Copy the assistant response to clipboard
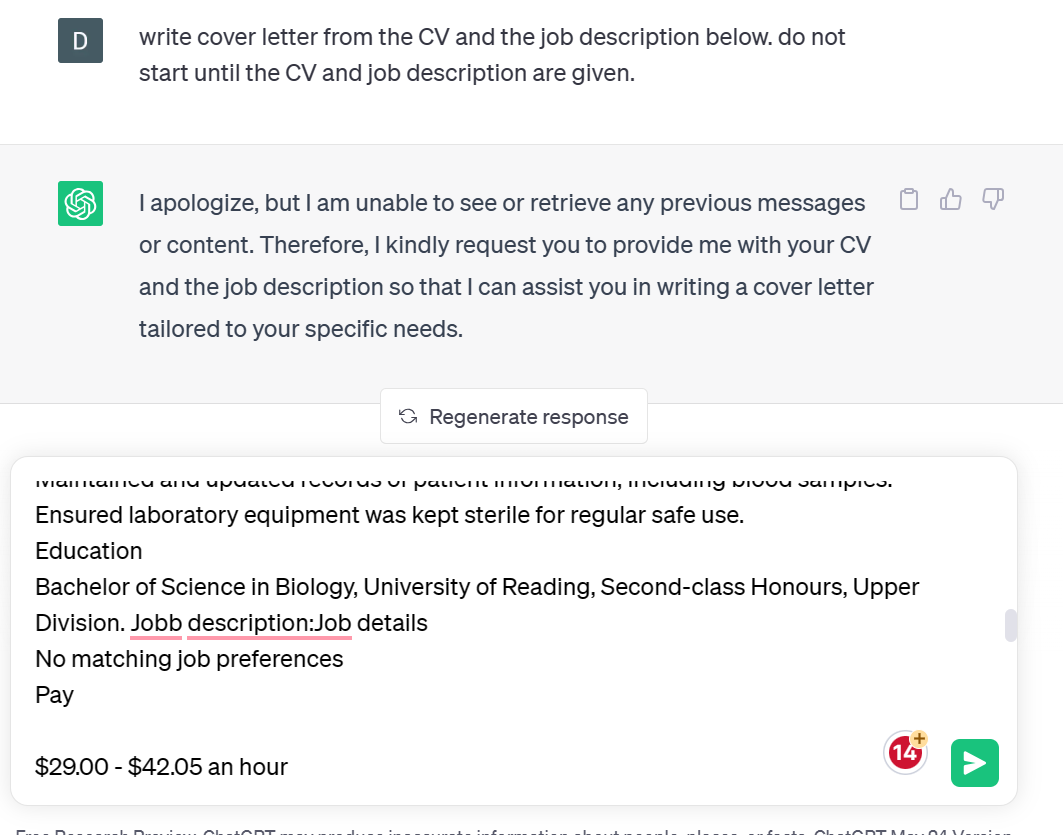 click(908, 199)
